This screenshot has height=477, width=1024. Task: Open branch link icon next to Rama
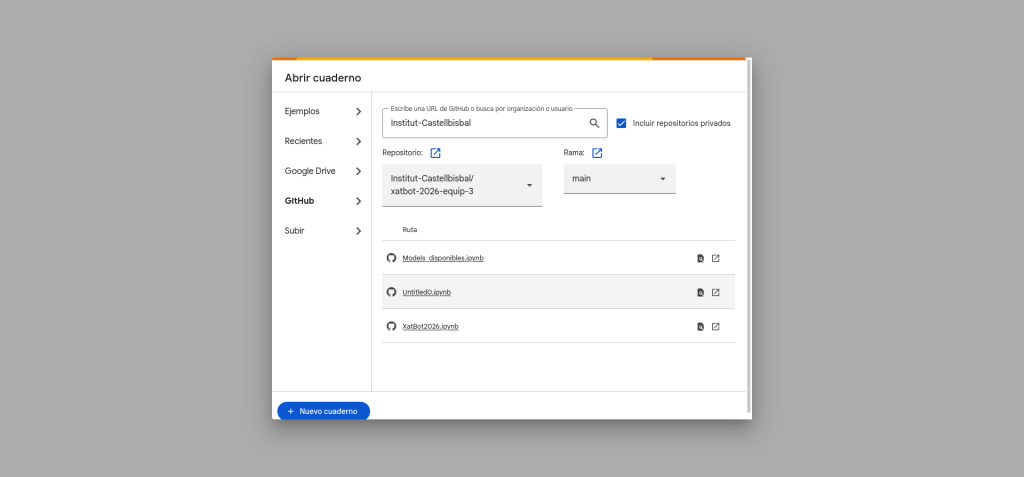coord(597,153)
